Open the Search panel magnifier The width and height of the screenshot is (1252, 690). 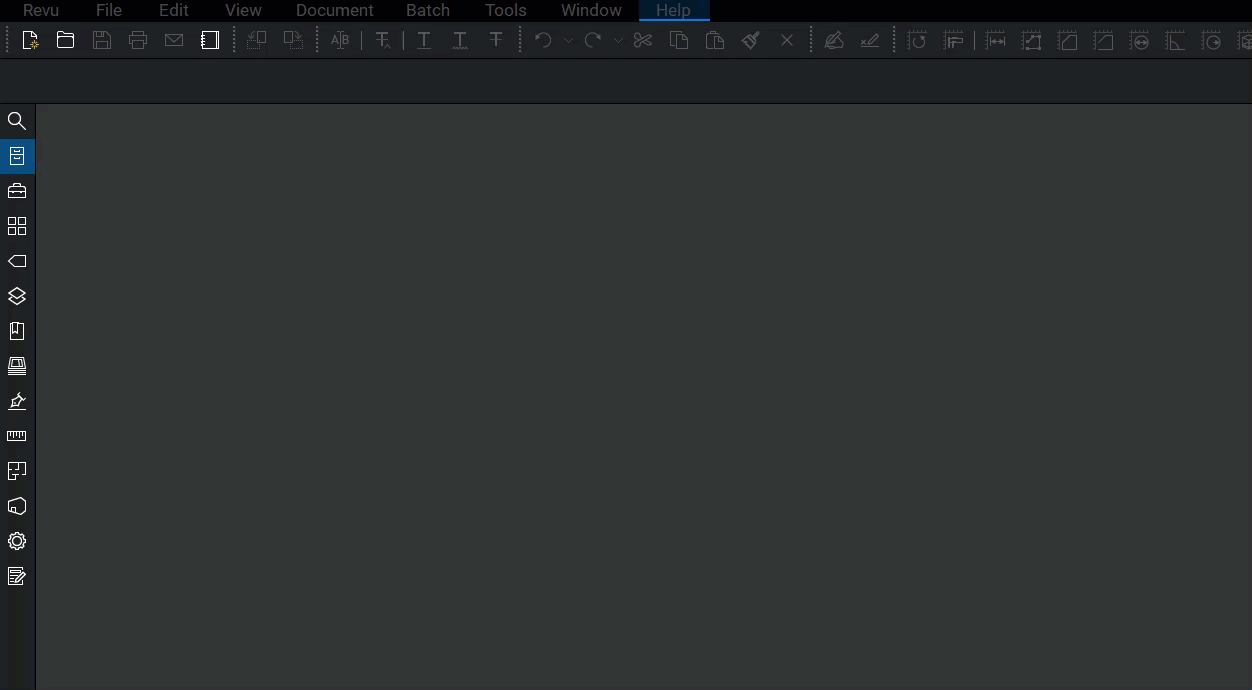click(x=17, y=121)
